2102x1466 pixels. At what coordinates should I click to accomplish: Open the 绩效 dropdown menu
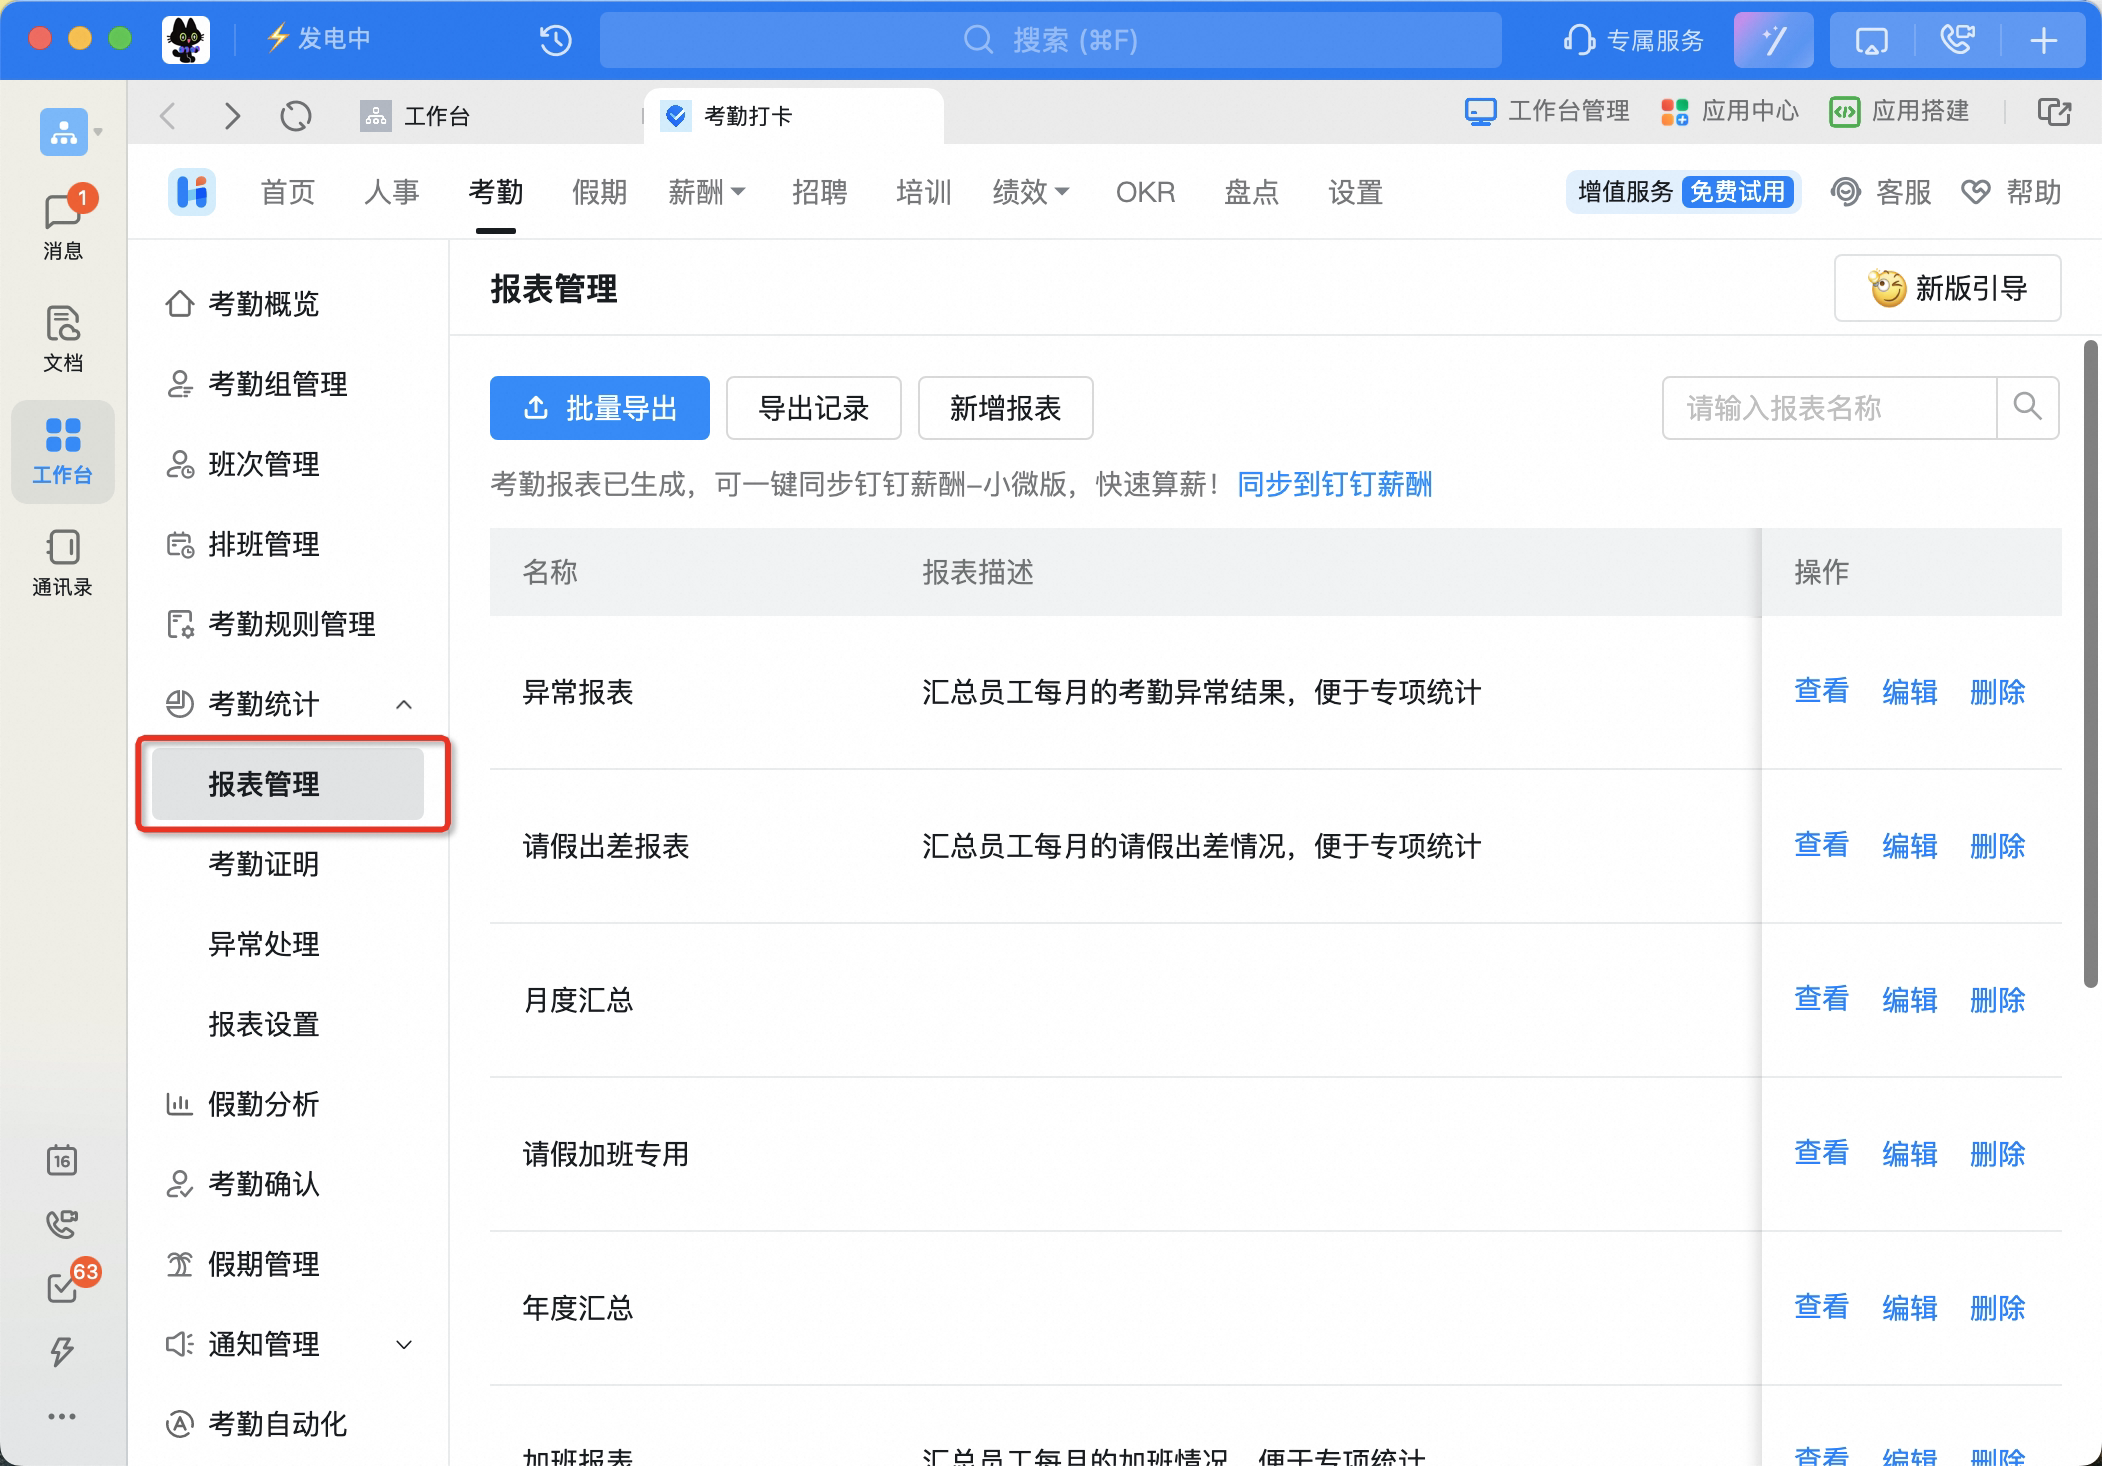click(x=1031, y=192)
